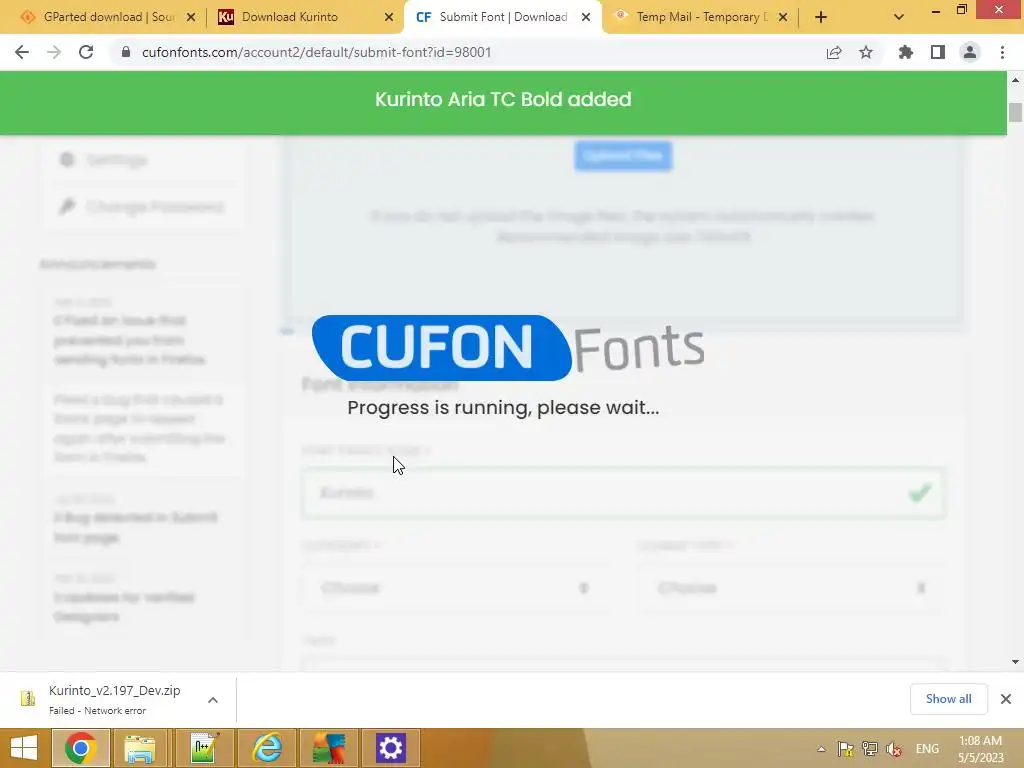Click the Font Family Name field

coord(623,493)
